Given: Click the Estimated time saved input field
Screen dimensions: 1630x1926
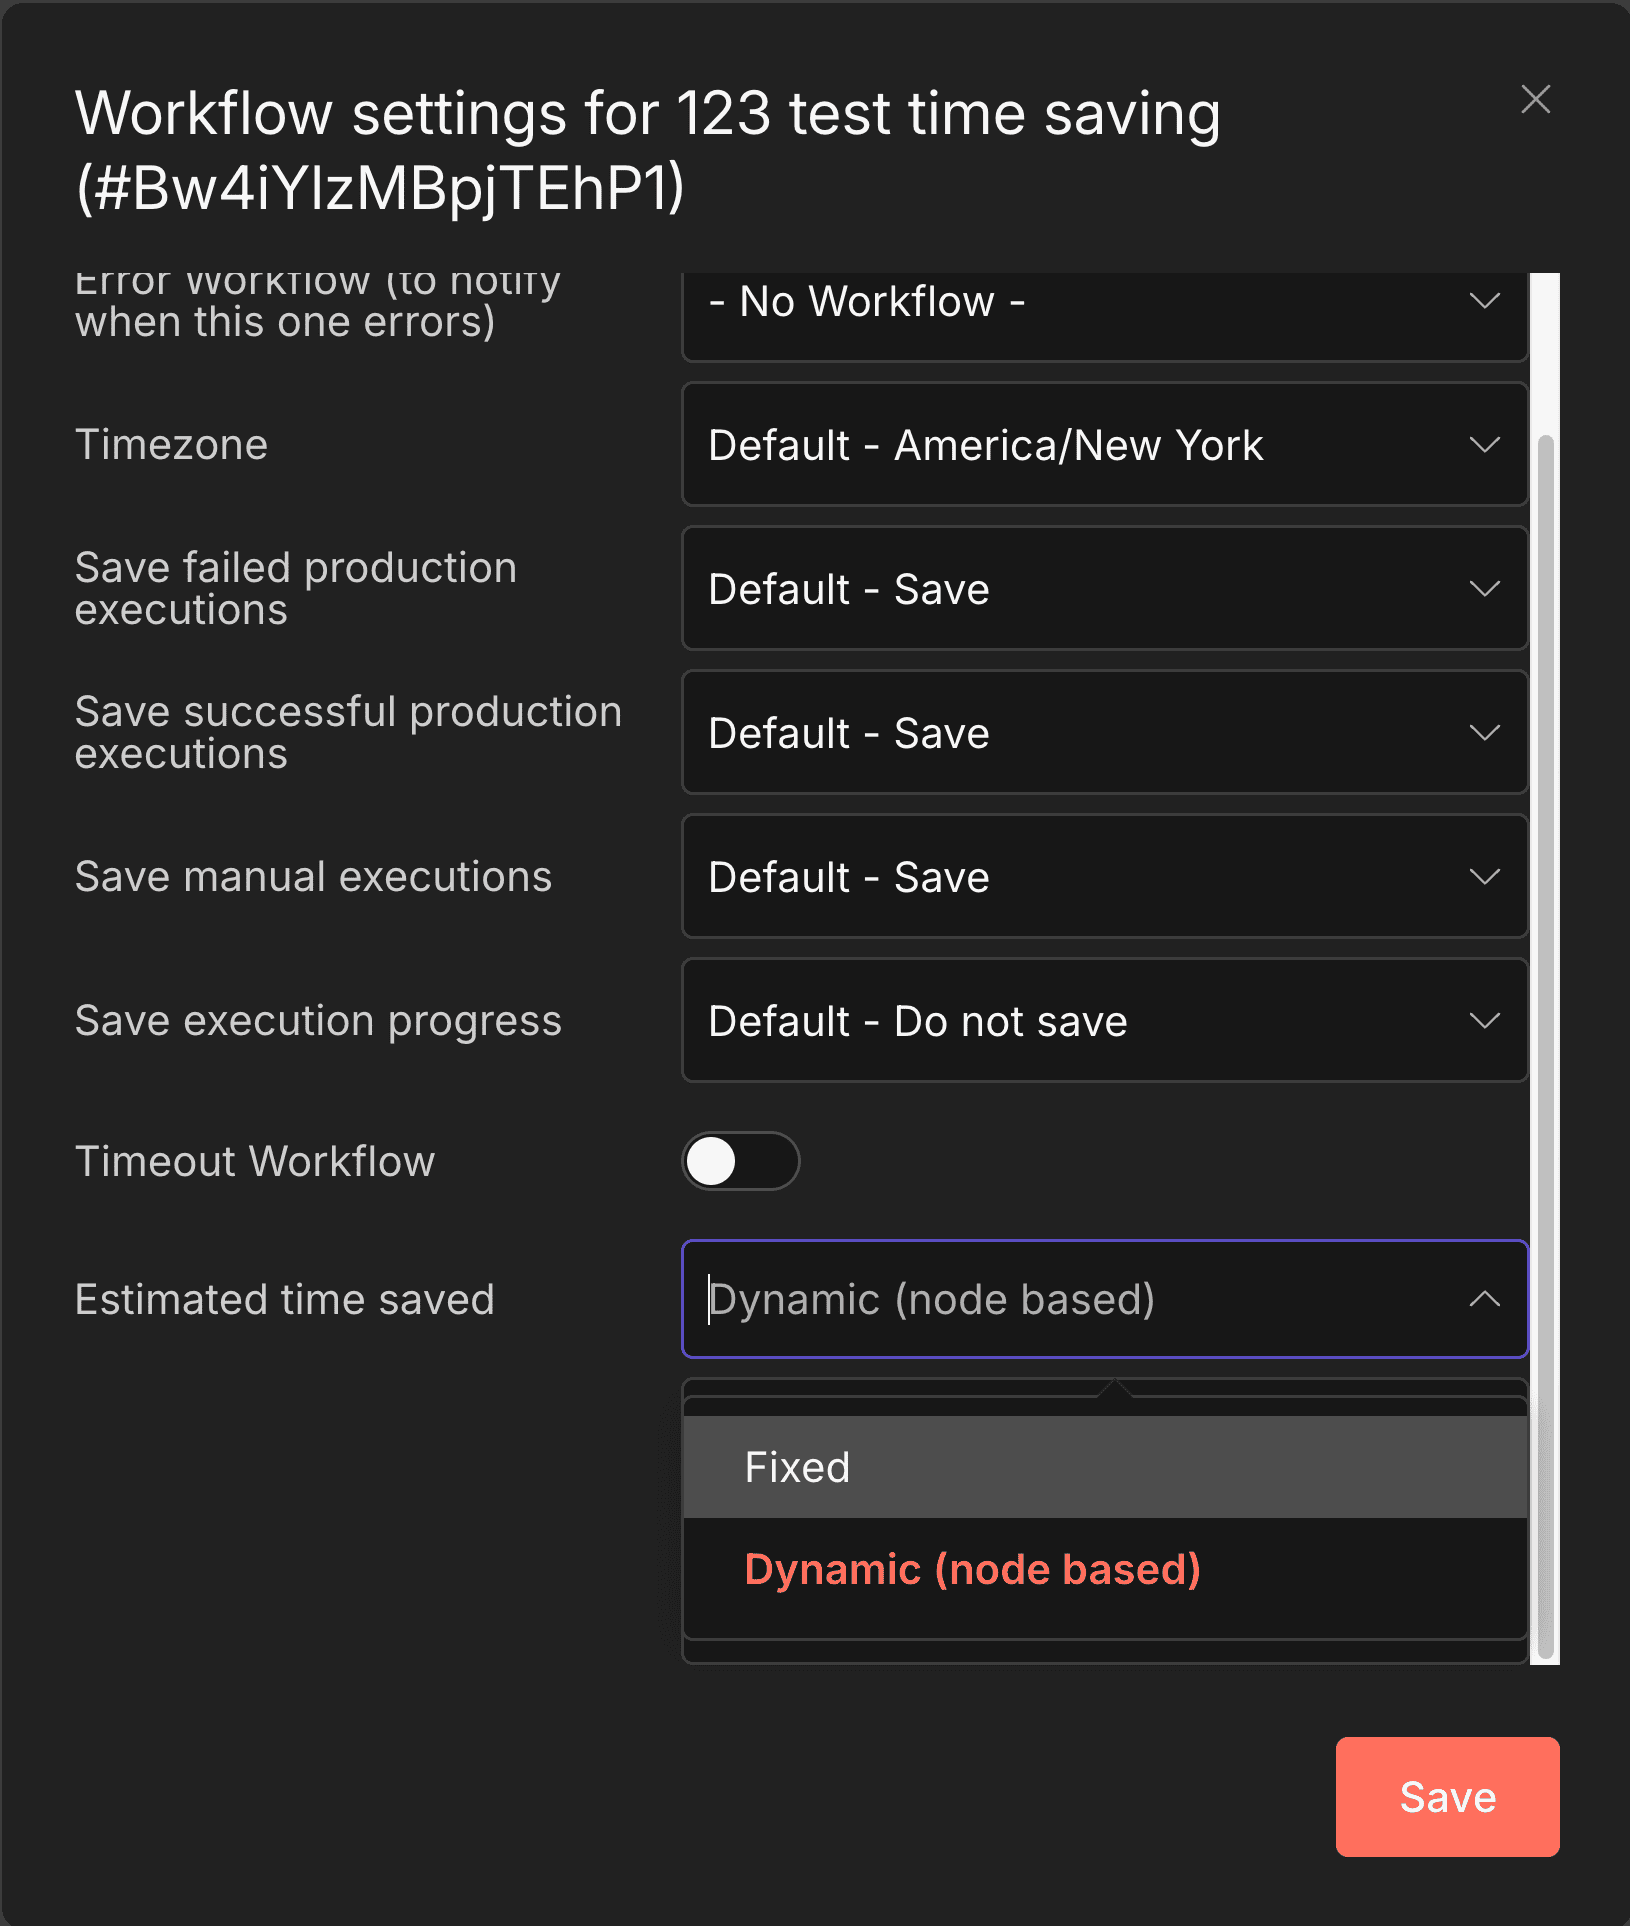Looking at the screenshot, I should pos(1000,1299).
